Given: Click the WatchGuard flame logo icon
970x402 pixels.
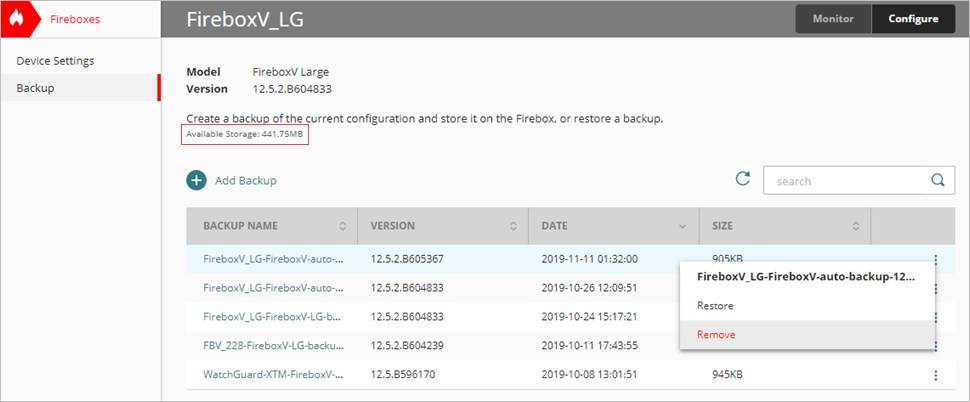Looking at the screenshot, I should tap(16, 19).
